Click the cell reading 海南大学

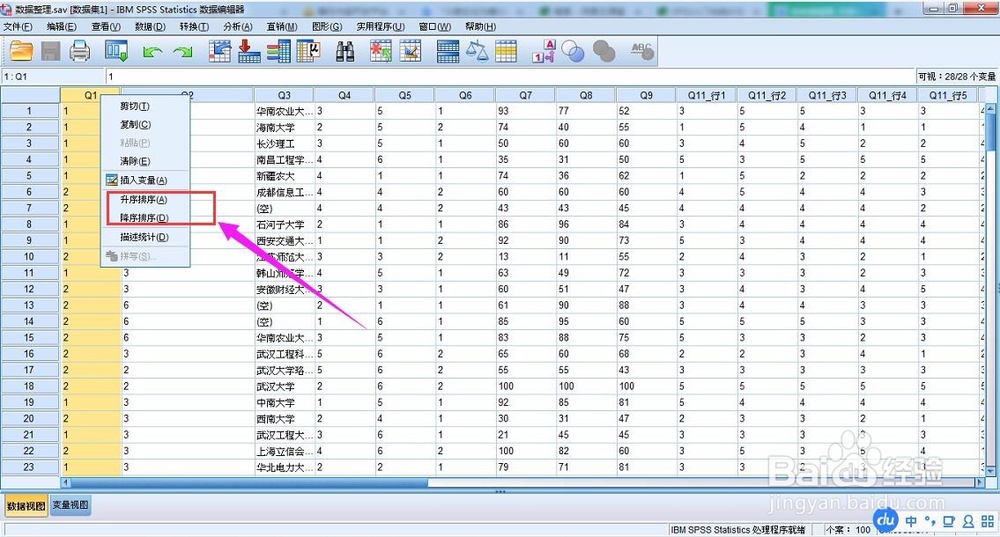click(284, 127)
